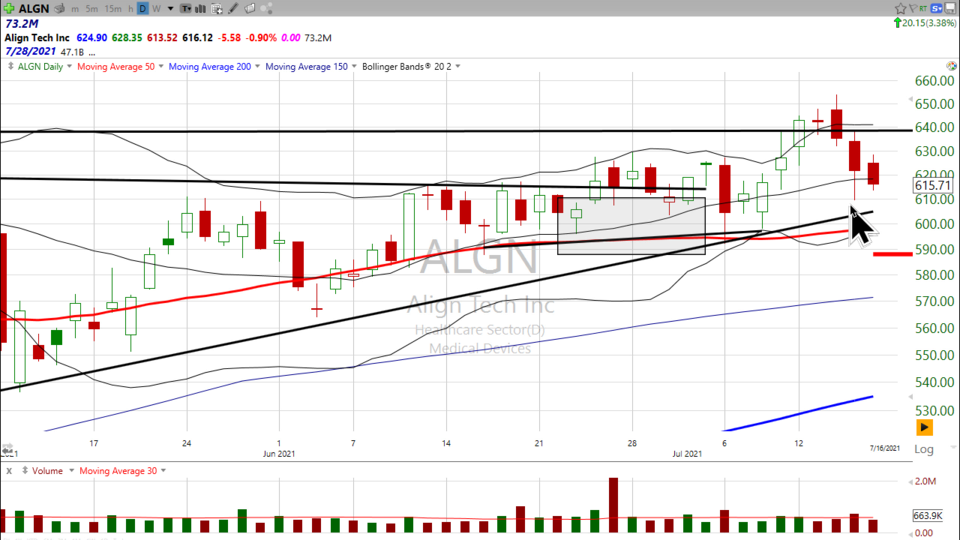Image resolution: width=960 pixels, height=540 pixels.
Task: Open the blue S dropdown button
Action: point(937,9)
